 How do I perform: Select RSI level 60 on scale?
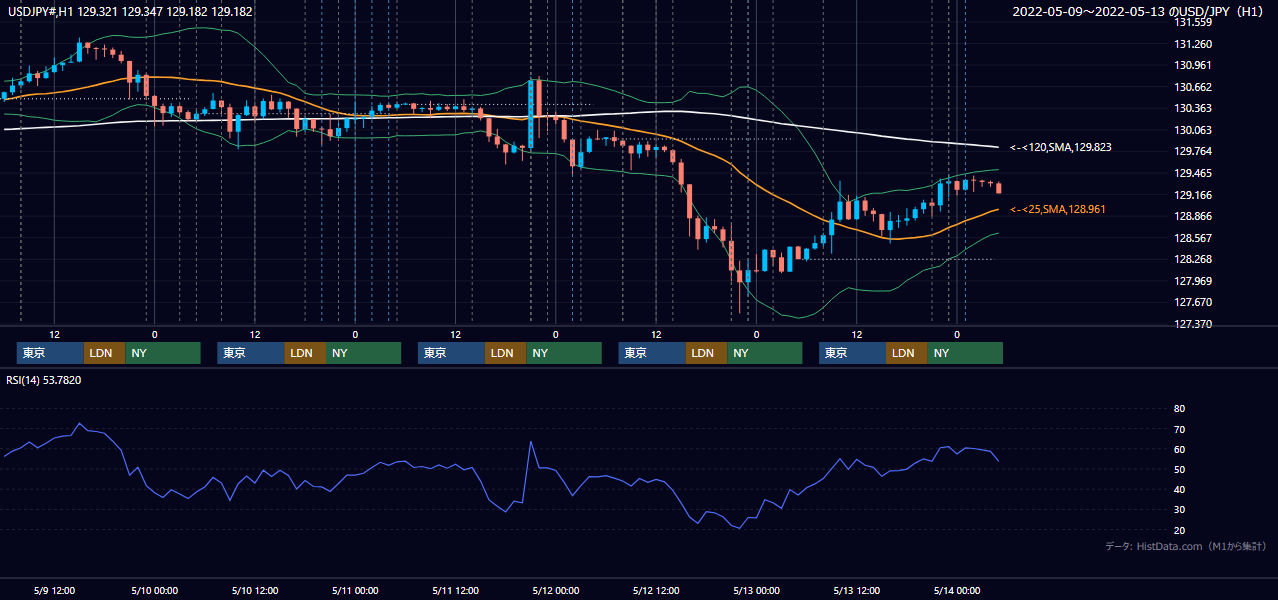coord(1179,449)
